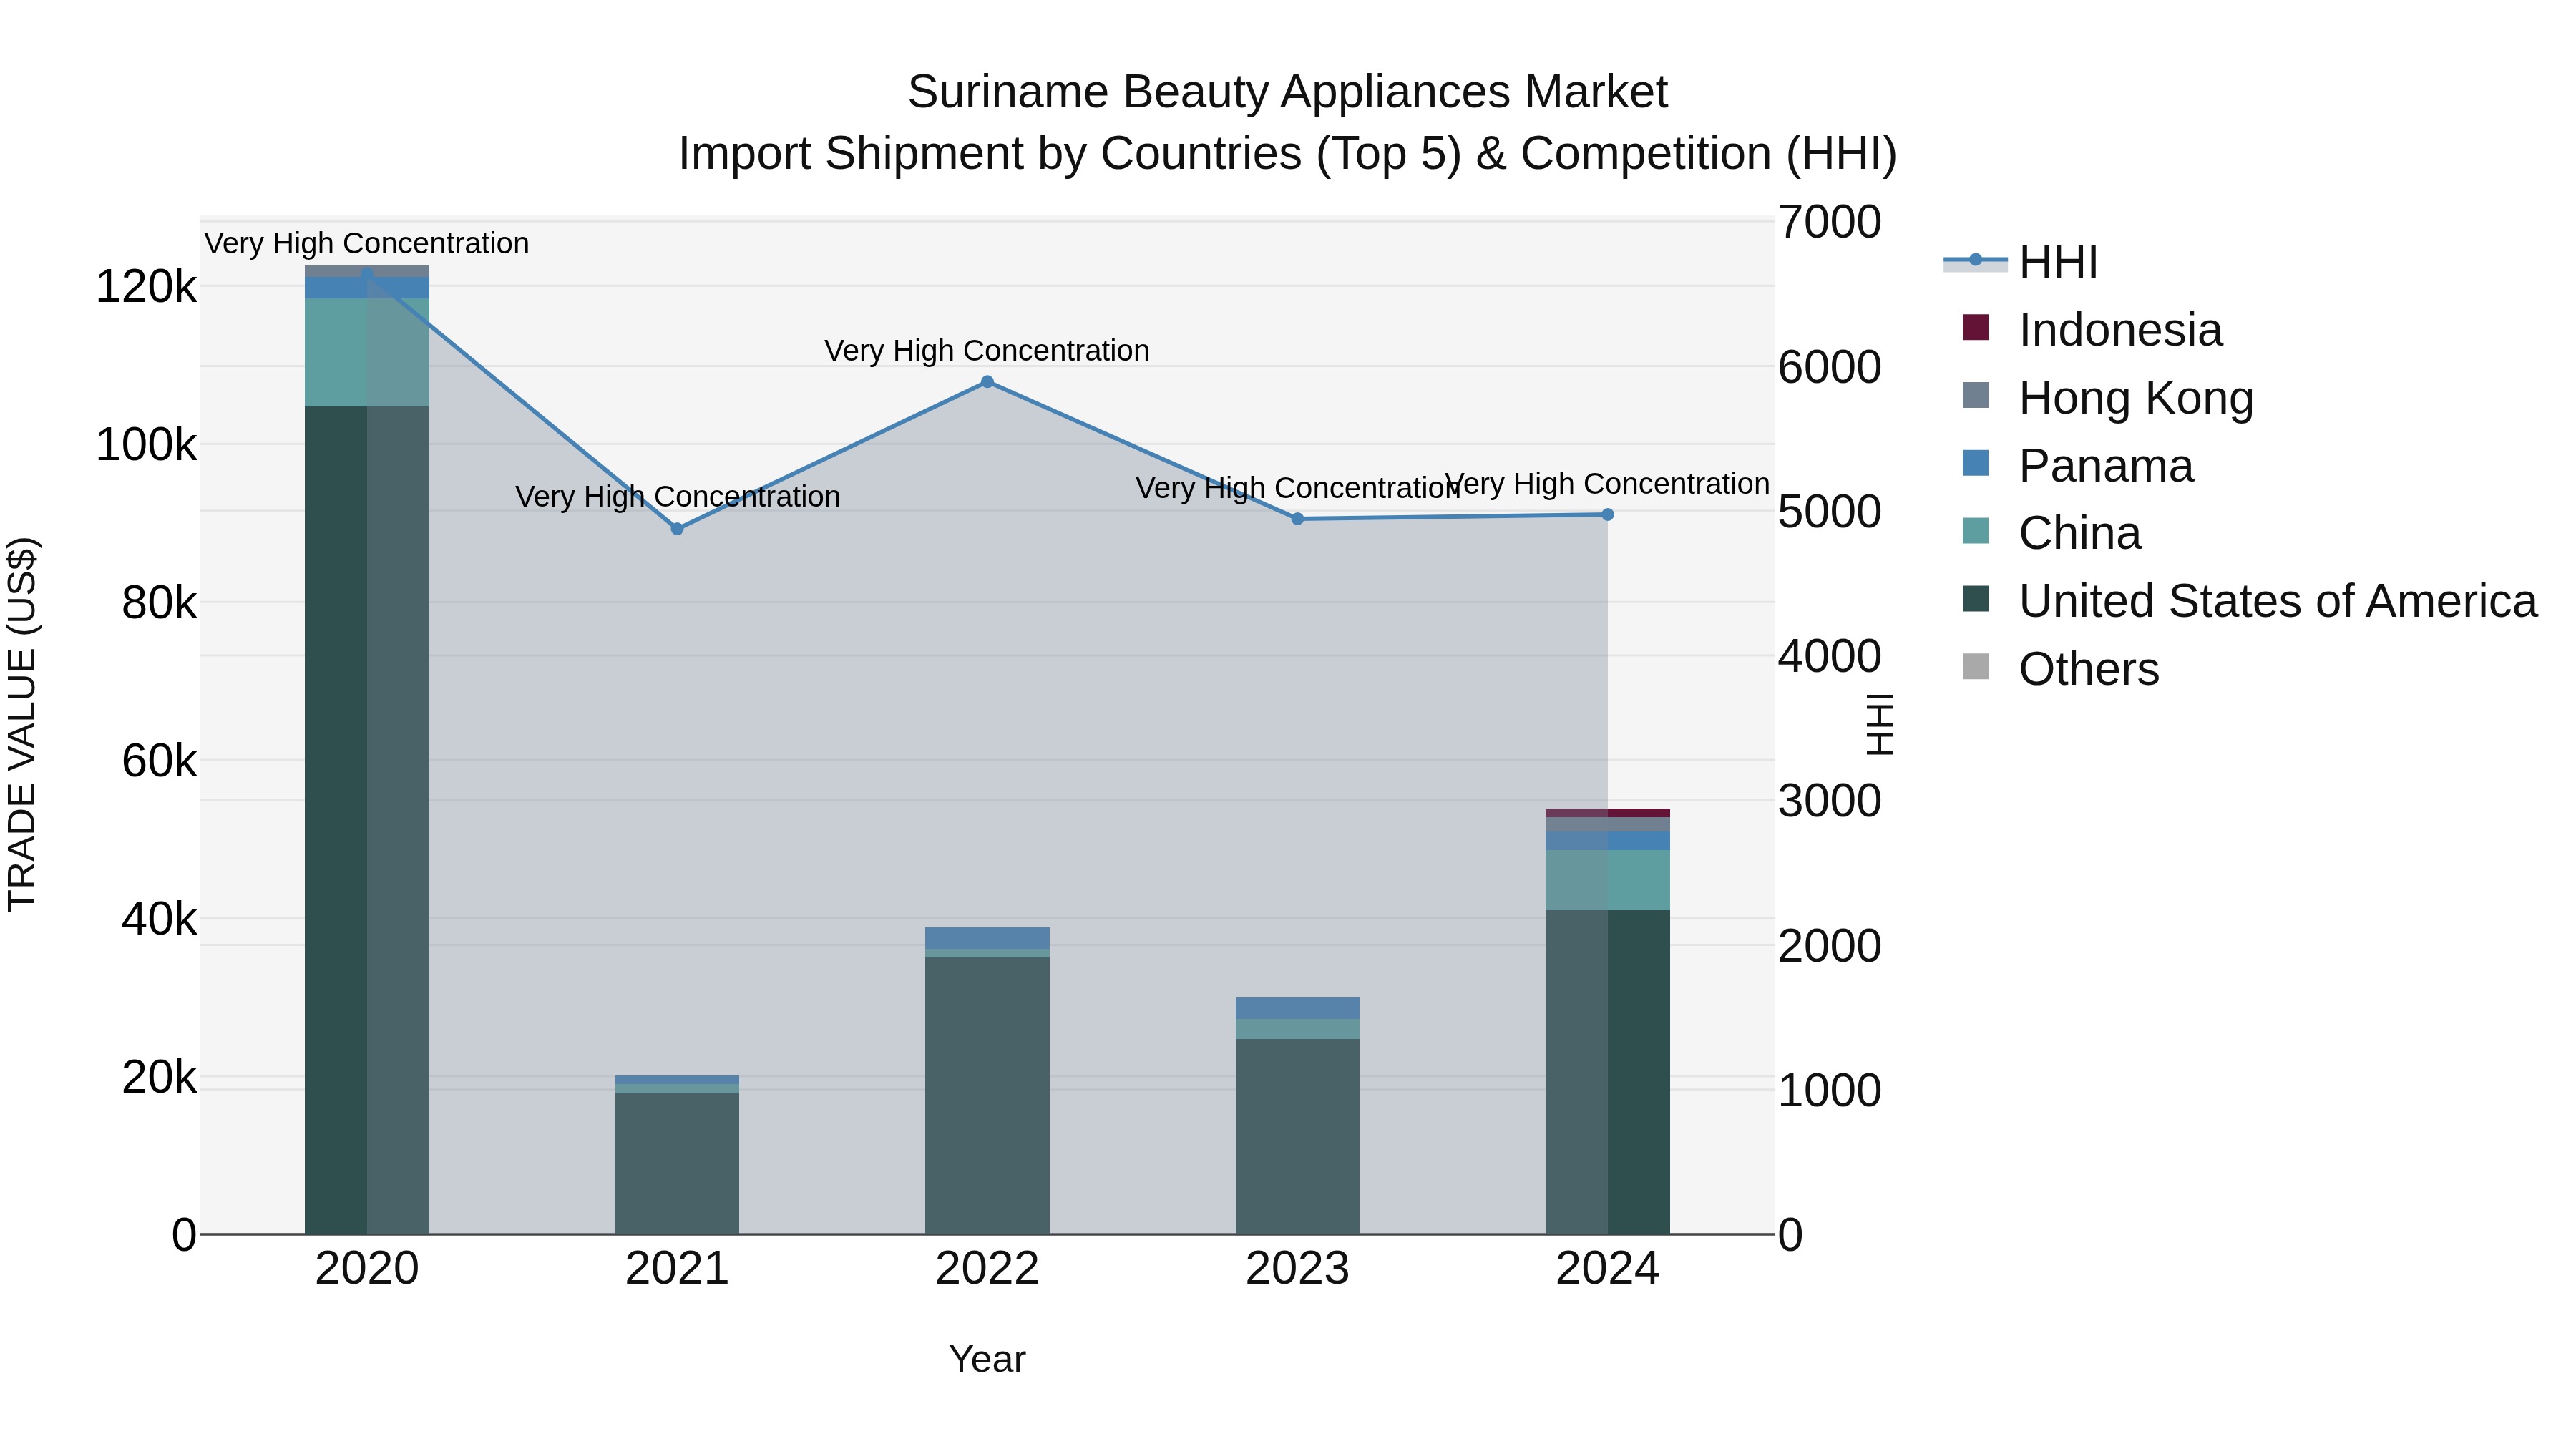Click the 2023 x-axis label
Screen dimensions: 2576x1449
[x=1297, y=1269]
